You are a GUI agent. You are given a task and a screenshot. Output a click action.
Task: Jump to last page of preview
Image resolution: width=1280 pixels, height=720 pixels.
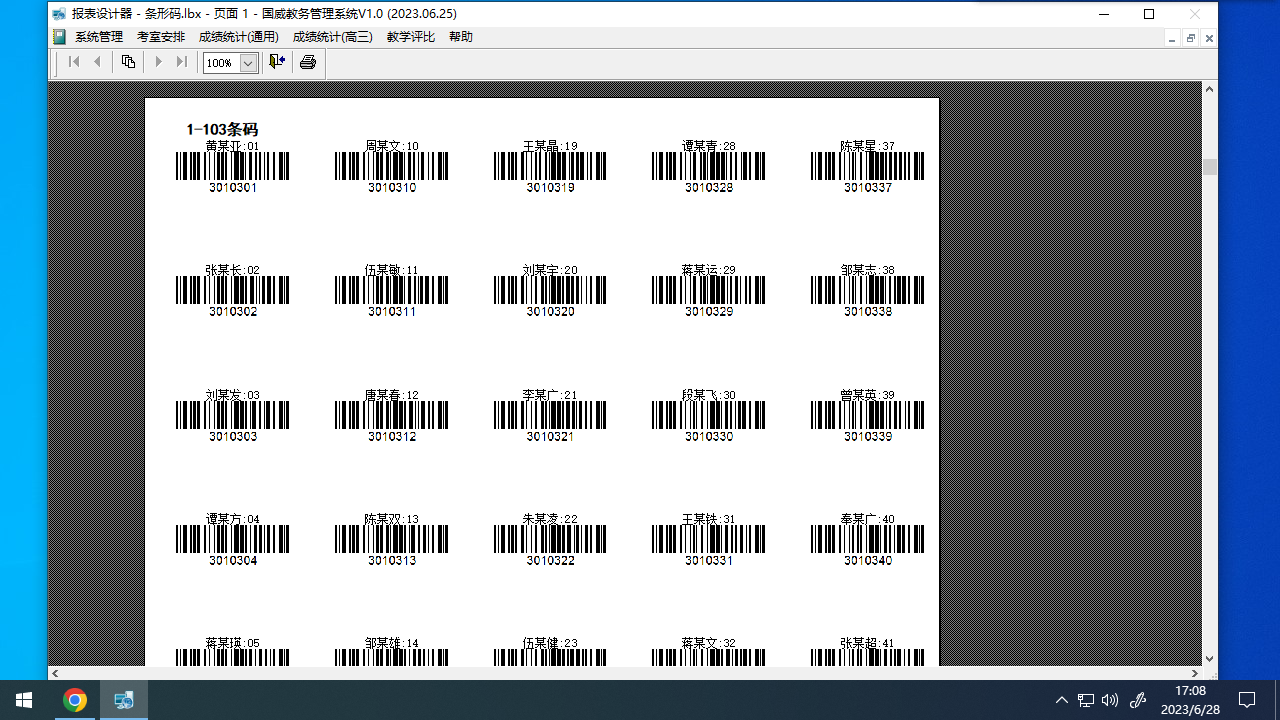181,62
